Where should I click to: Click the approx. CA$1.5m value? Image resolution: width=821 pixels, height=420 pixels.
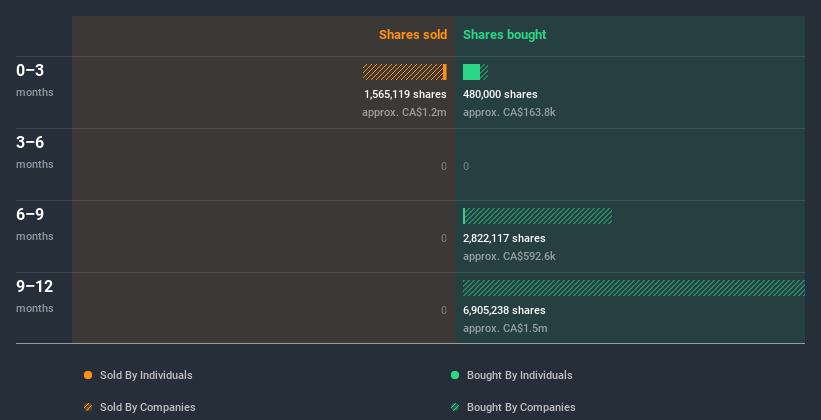pos(505,328)
